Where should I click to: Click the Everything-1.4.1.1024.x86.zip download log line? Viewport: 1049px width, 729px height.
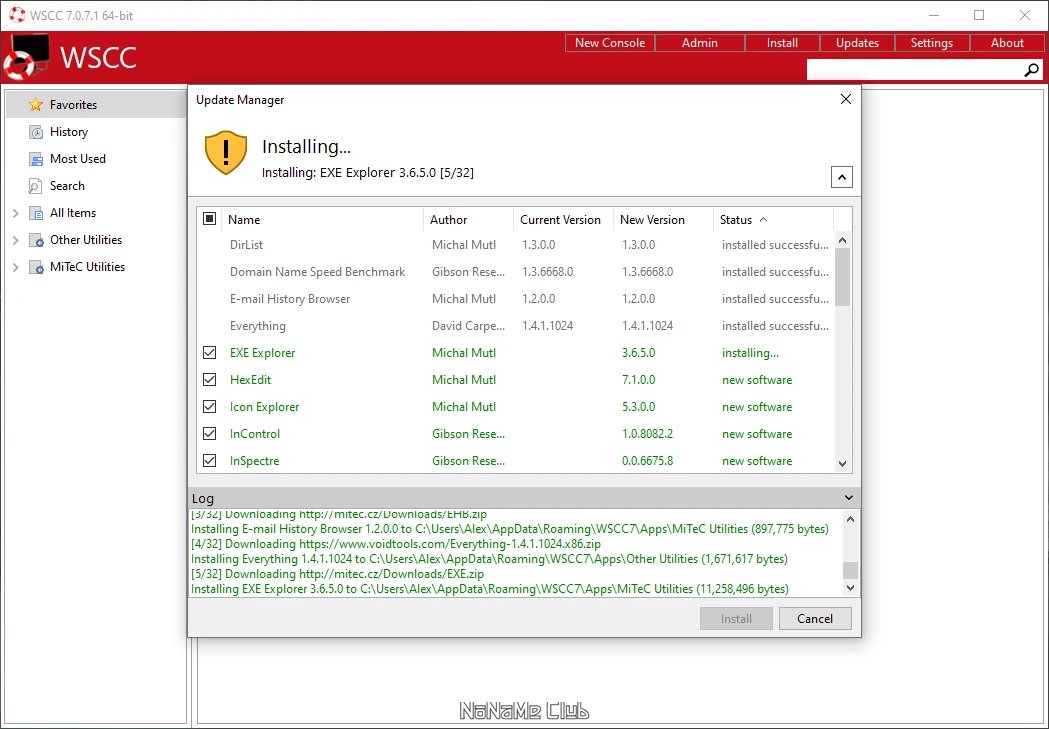pyautogui.click(x=395, y=544)
